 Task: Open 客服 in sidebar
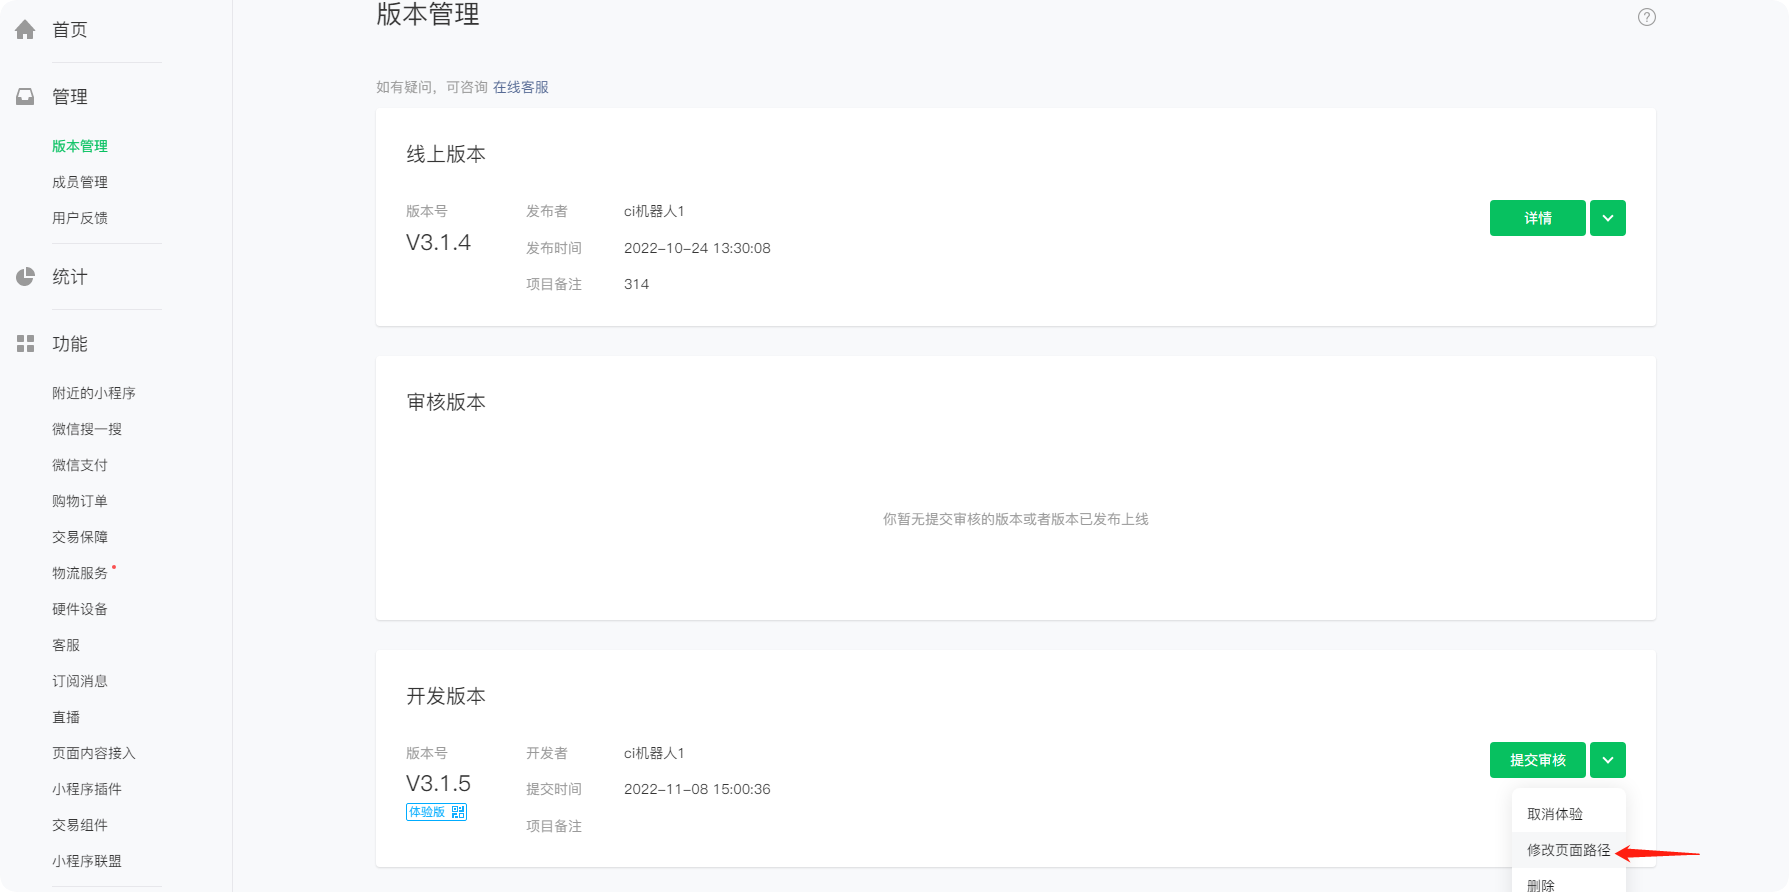[66, 645]
